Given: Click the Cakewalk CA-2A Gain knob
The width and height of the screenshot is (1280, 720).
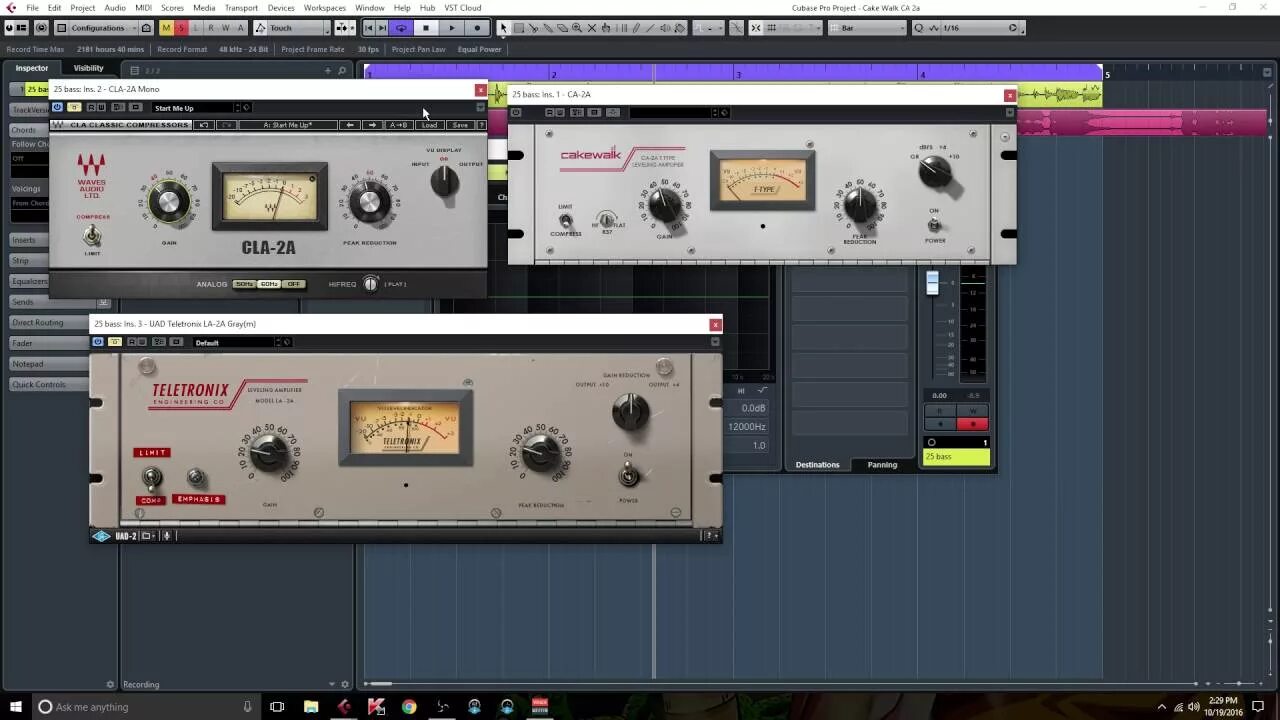Looking at the screenshot, I should pyautogui.click(x=665, y=204).
